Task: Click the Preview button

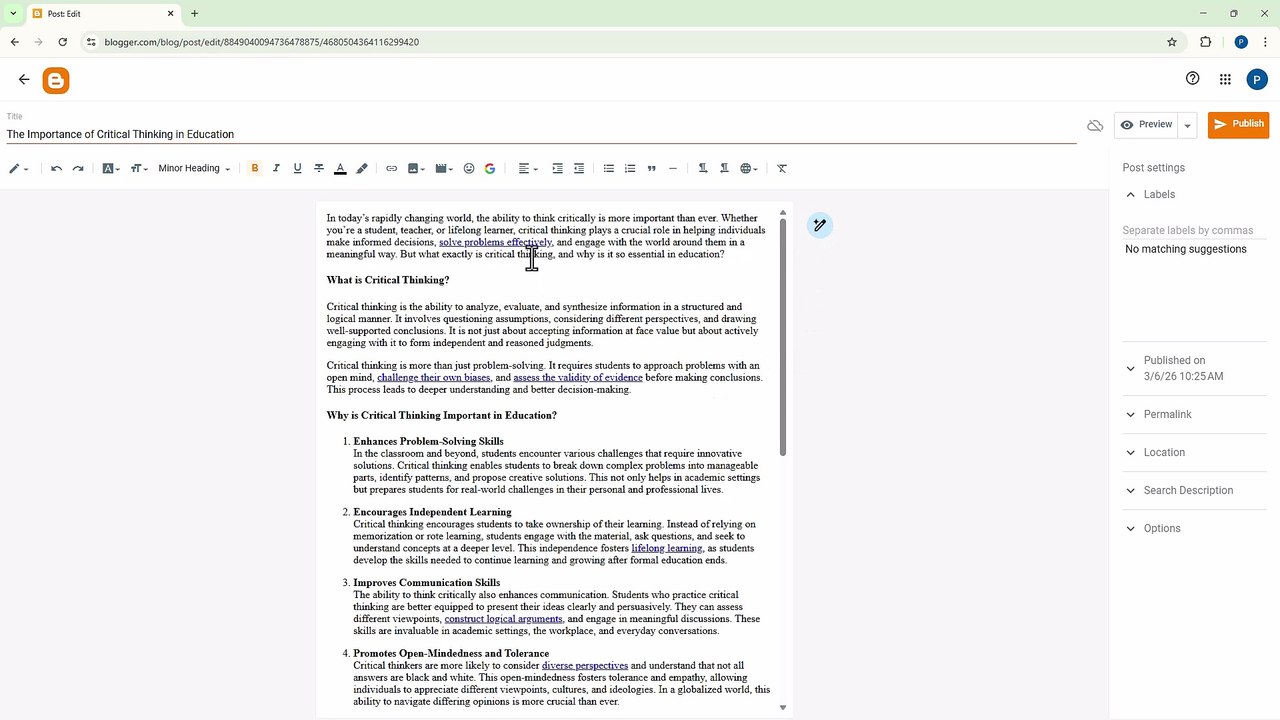Action: coord(1146,124)
